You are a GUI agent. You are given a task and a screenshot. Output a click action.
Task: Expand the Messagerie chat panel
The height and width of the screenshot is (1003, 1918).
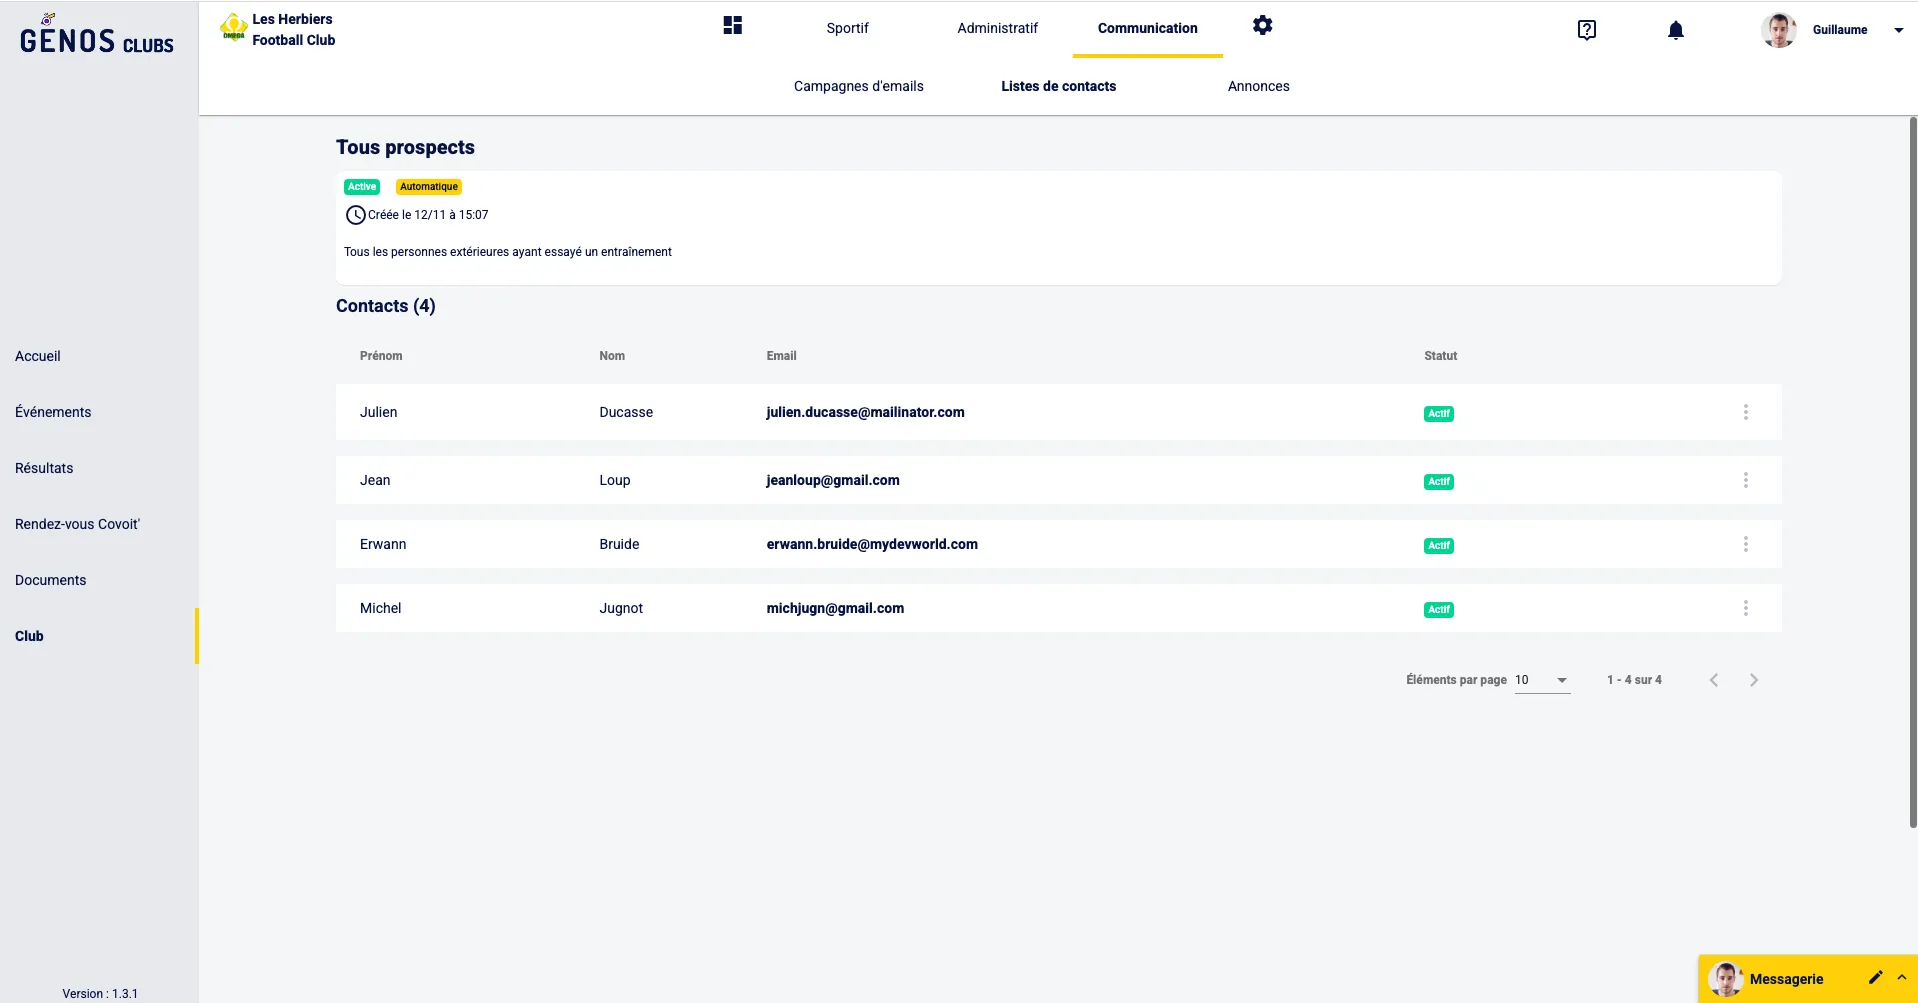[1901, 977]
